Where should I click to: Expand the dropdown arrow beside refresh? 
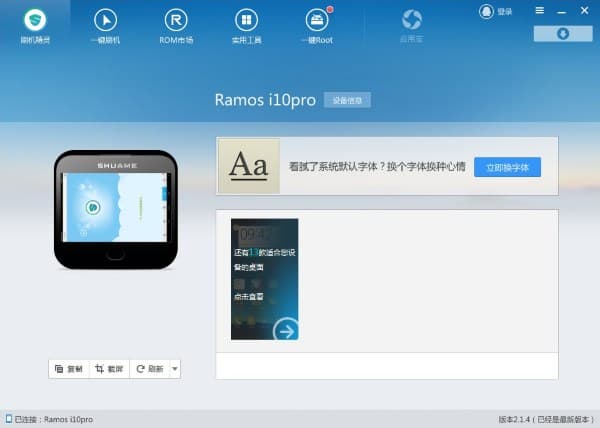175,369
